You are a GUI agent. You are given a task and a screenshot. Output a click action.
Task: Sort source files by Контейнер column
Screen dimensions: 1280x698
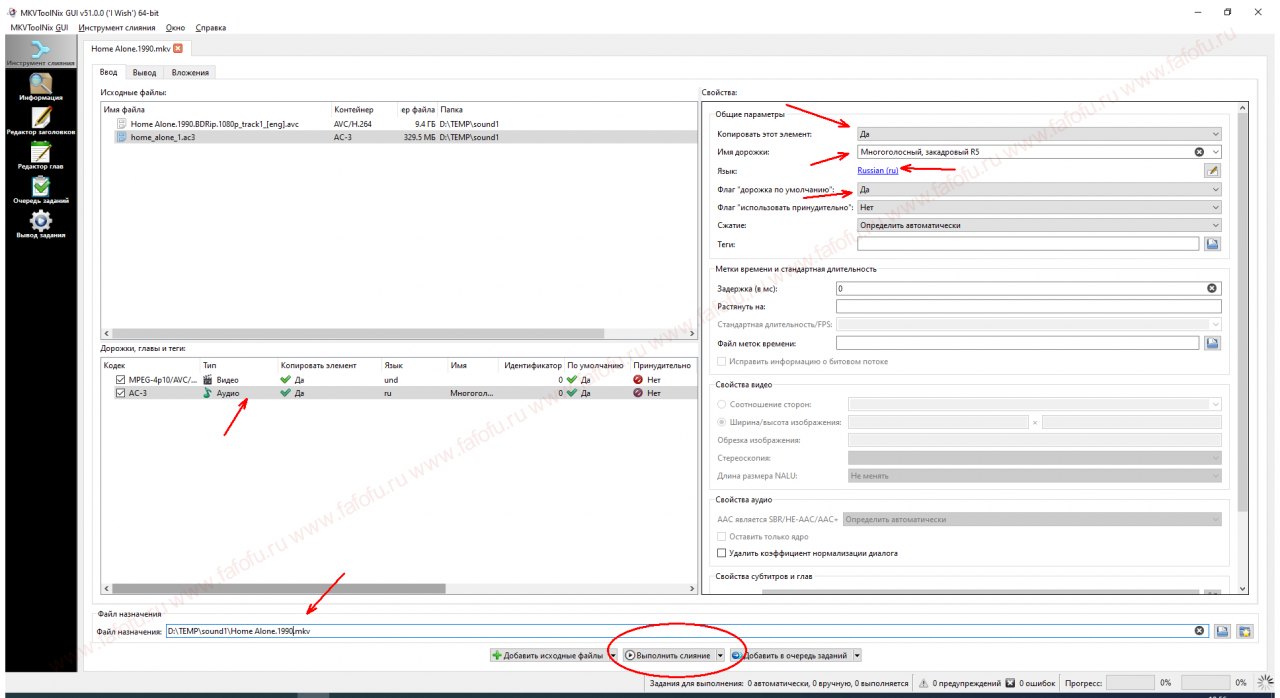(x=364, y=109)
